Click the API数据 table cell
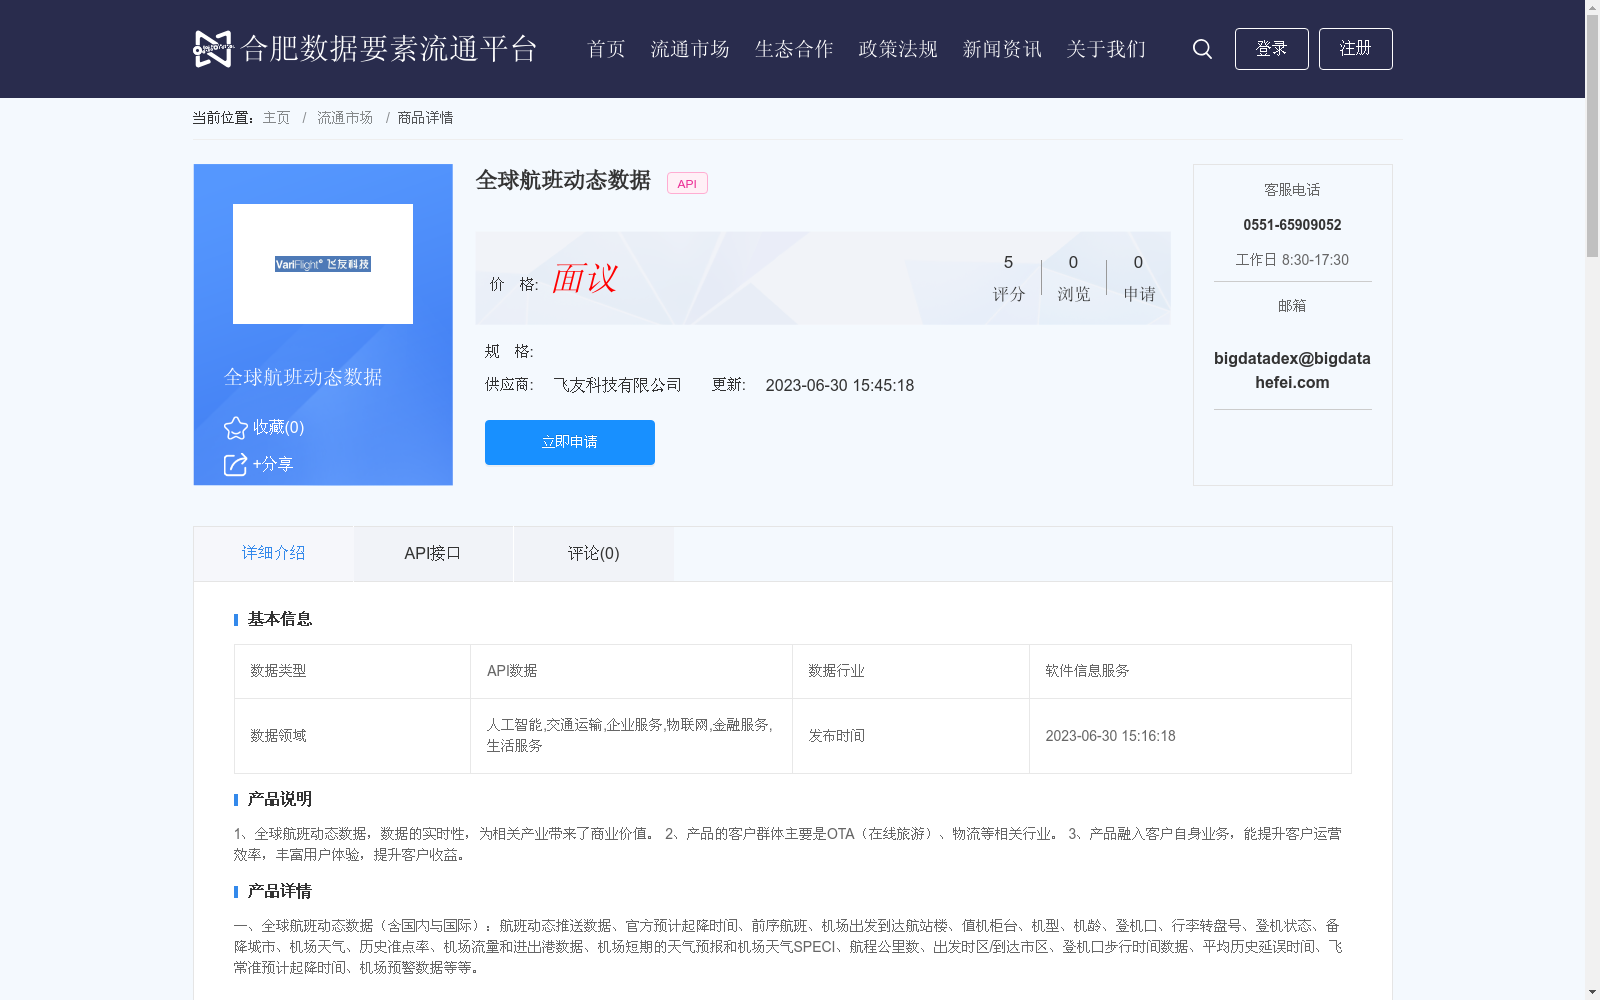Image resolution: width=1600 pixels, height=1000 pixels. pos(631,671)
